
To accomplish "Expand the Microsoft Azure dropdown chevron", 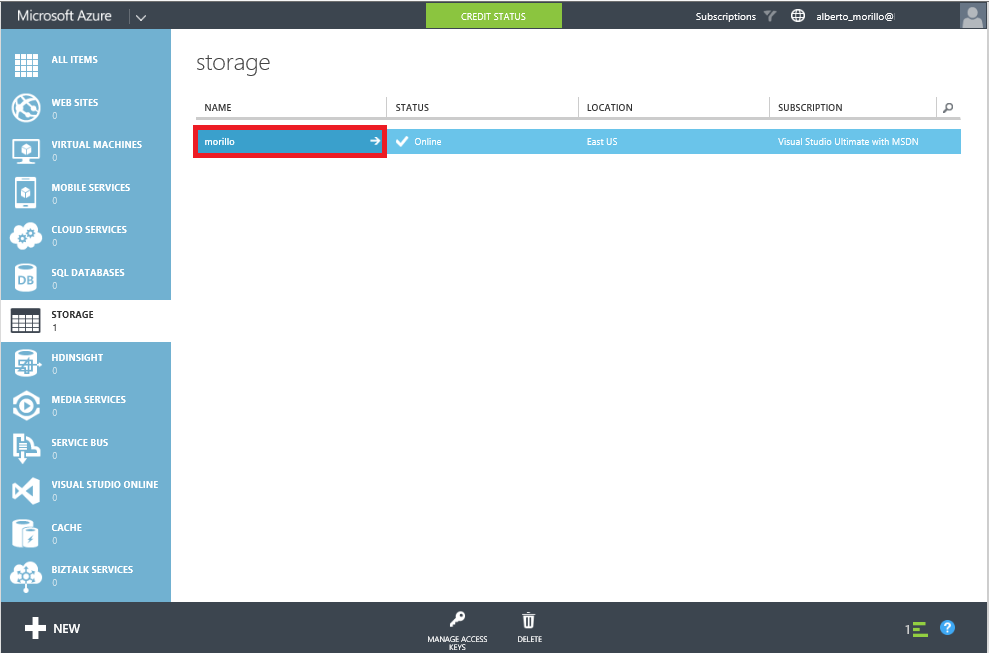I will 141,17.
